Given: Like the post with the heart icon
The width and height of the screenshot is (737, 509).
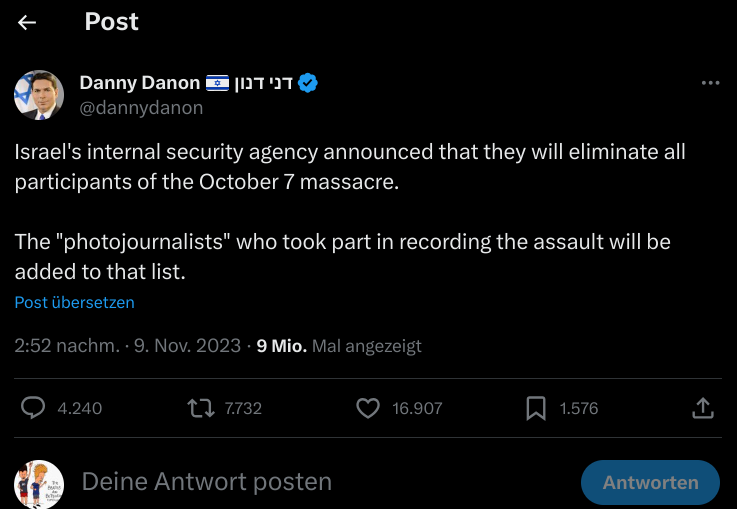Looking at the screenshot, I should [x=368, y=407].
